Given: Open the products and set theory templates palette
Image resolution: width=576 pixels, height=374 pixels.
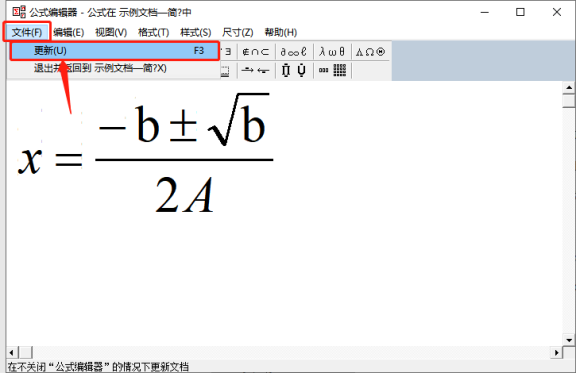Looking at the screenshot, I should tap(294, 70).
